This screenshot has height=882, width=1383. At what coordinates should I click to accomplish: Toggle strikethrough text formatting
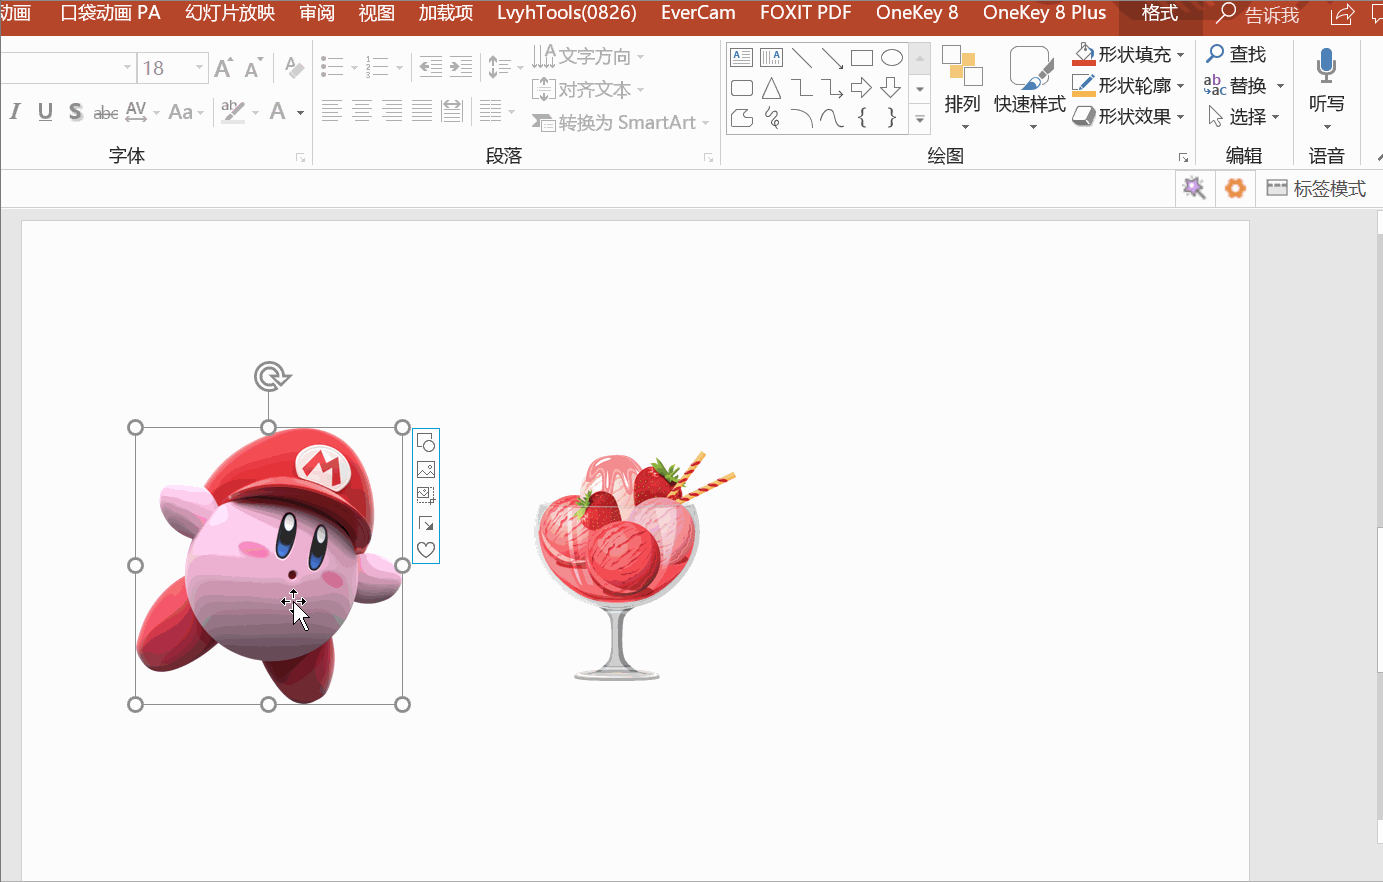point(105,112)
